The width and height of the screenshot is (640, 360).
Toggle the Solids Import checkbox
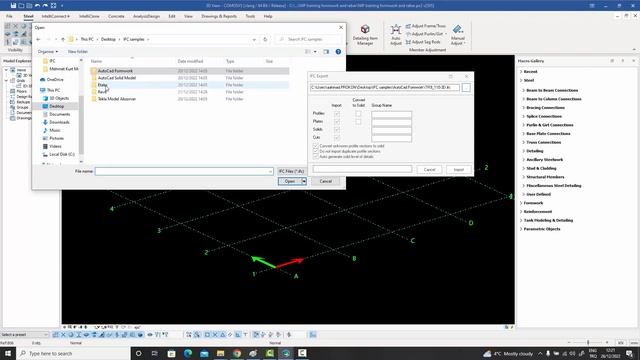point(337,129)
